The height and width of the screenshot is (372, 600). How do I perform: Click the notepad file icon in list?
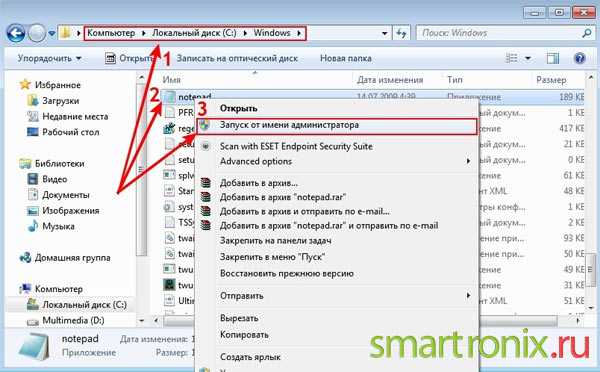[169, 96]
